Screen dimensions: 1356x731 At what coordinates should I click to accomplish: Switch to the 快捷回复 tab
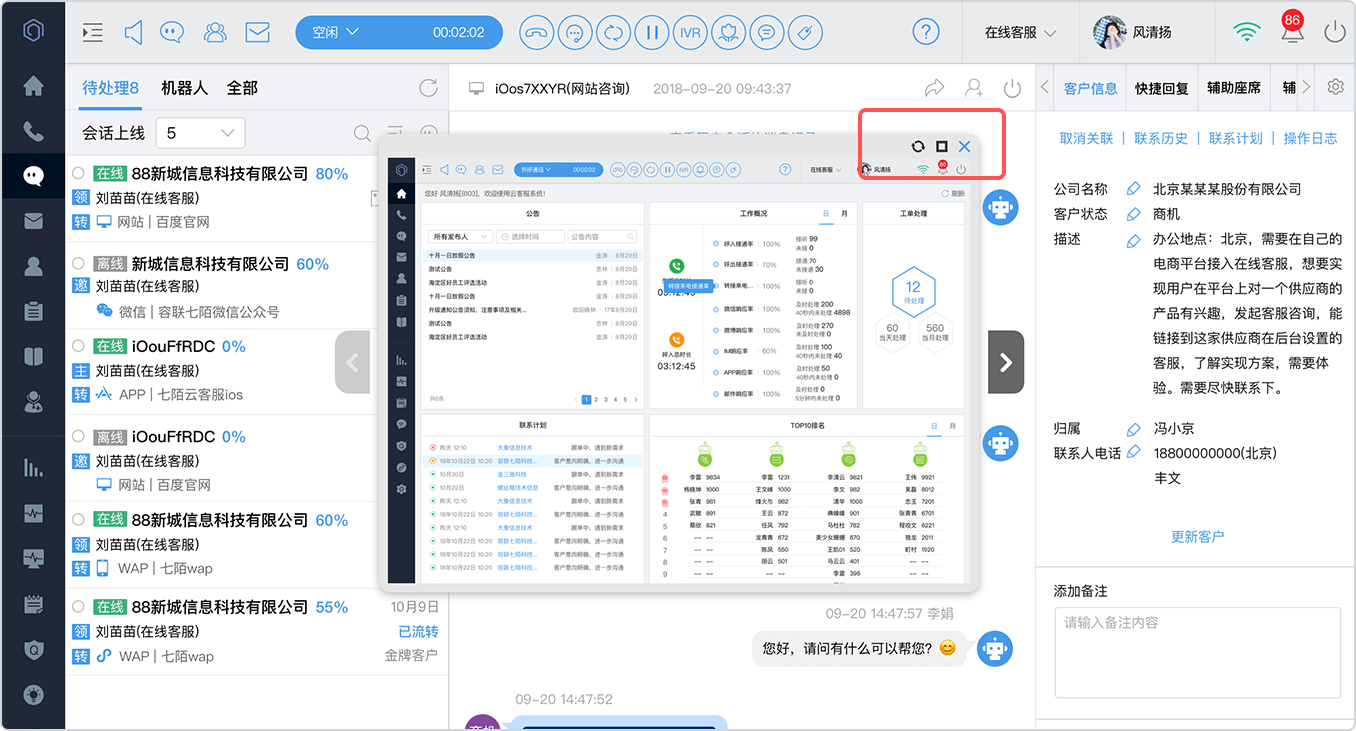(1162, 88)
